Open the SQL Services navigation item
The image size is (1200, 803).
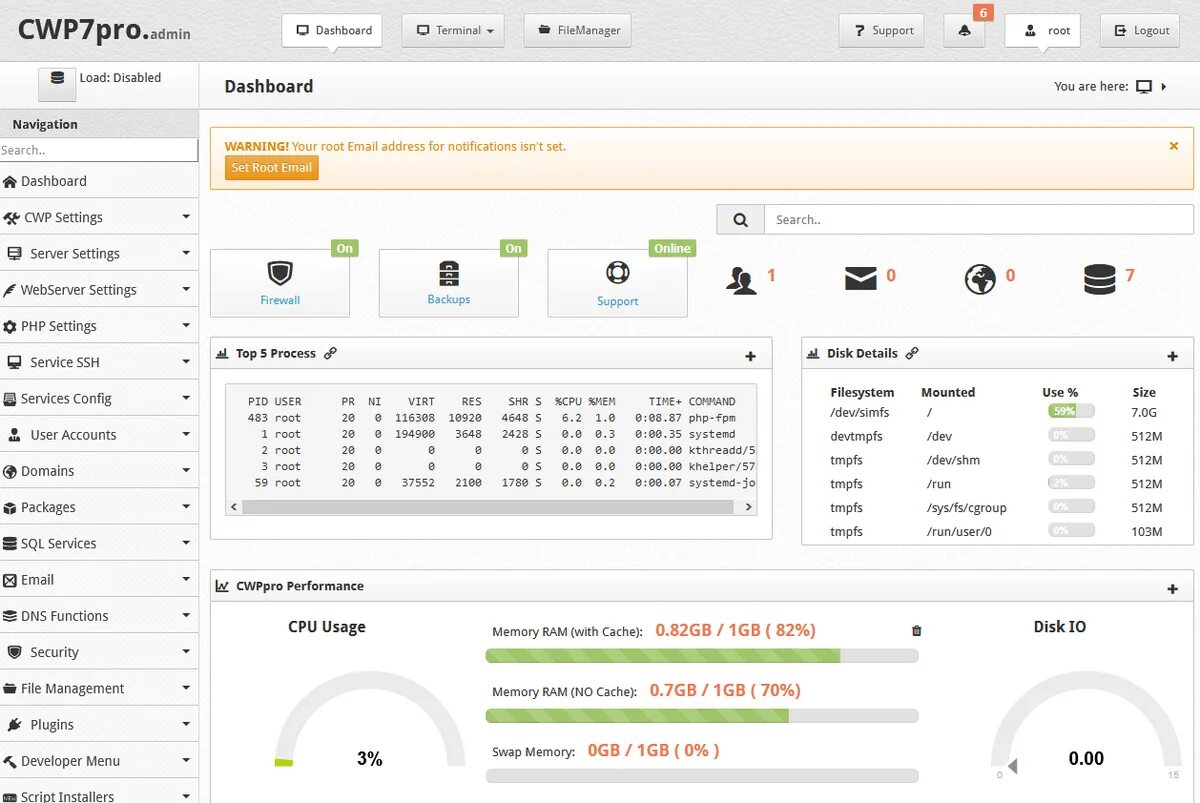pos(99,543)
